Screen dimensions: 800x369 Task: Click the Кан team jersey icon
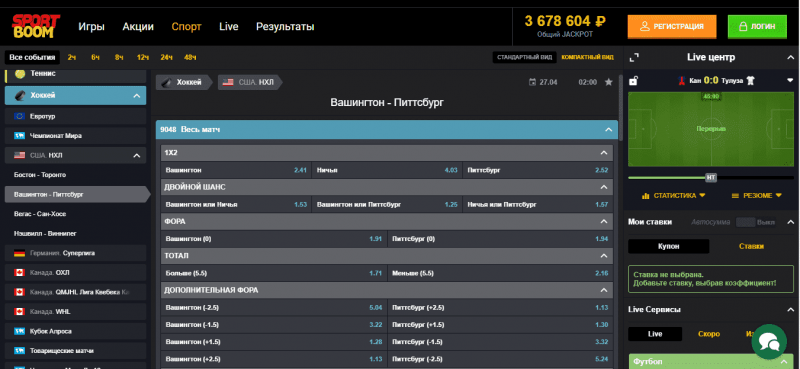coord(681,81)
